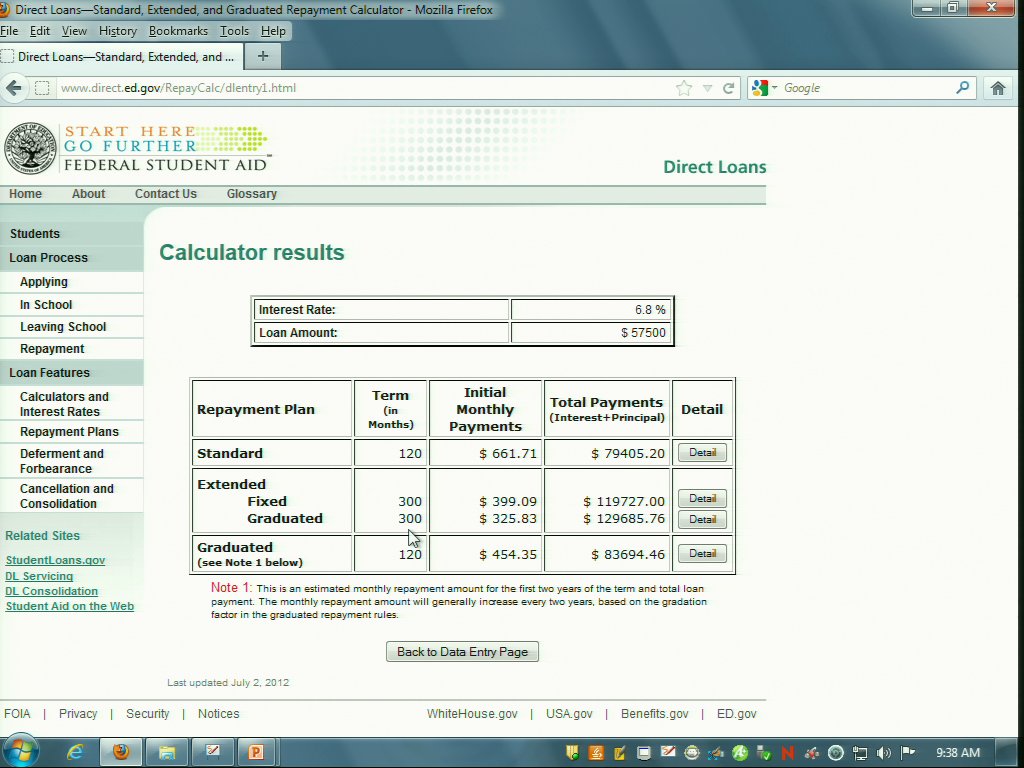
Task: Expand the URL history dropdown arrow
Action: click(x=708, y=88)
